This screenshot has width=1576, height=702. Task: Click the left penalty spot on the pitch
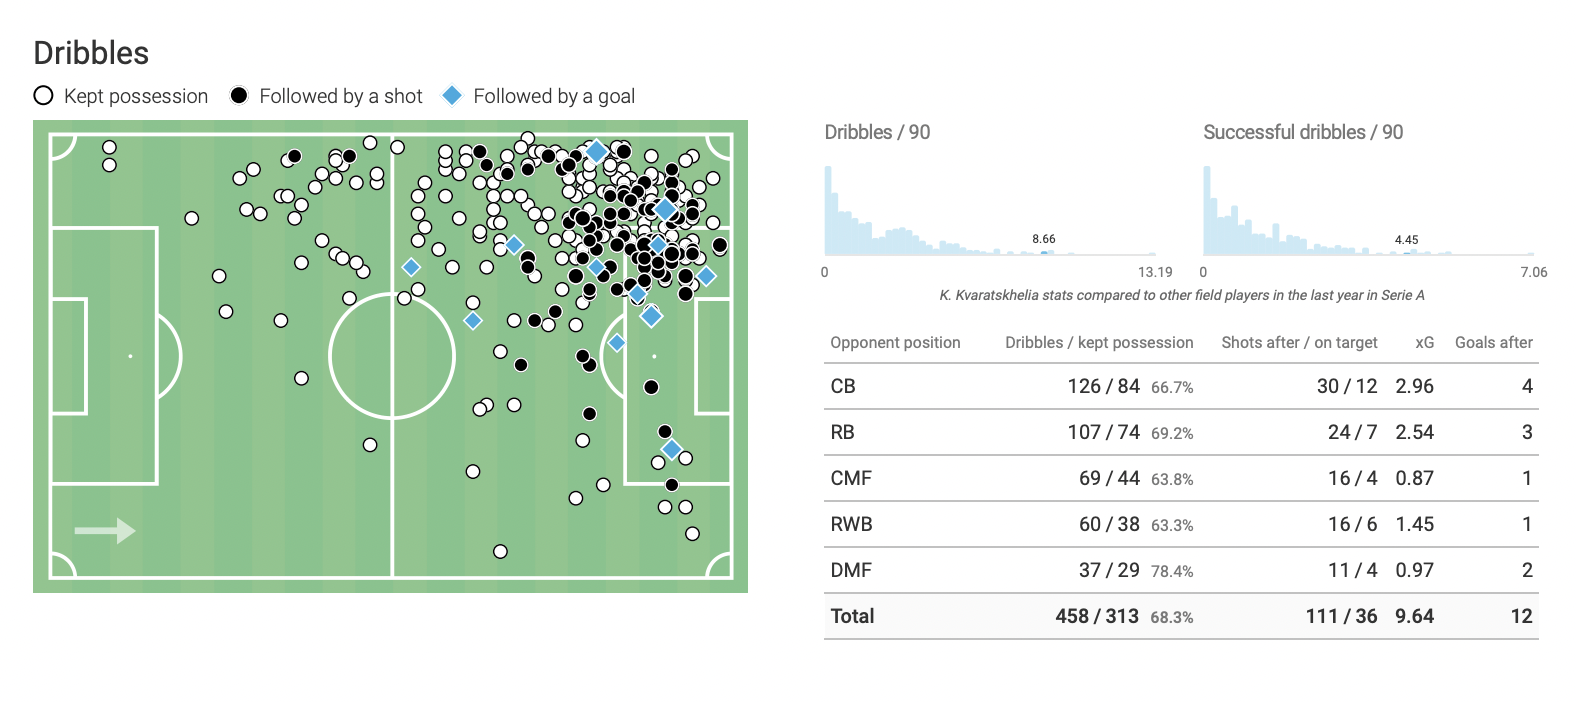coord(130,356)
